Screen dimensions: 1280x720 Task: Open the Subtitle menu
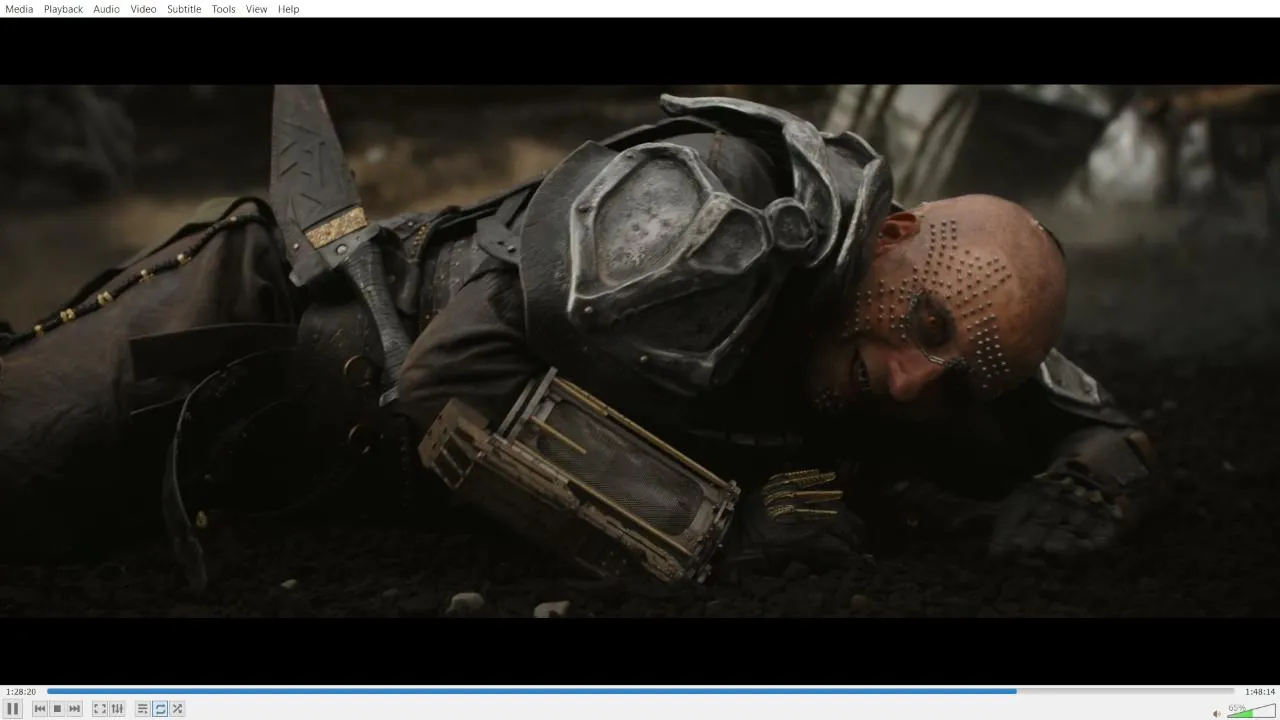coord(184,9)
